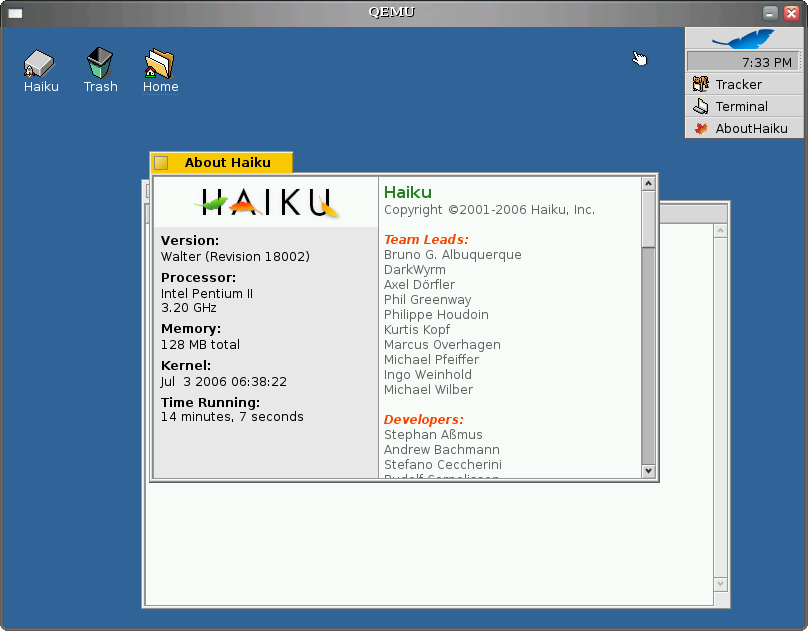The width and height of the screenshot is (808, 631).
Task: Click up arrow of About Haiku scrollbar
Action: 648,183
